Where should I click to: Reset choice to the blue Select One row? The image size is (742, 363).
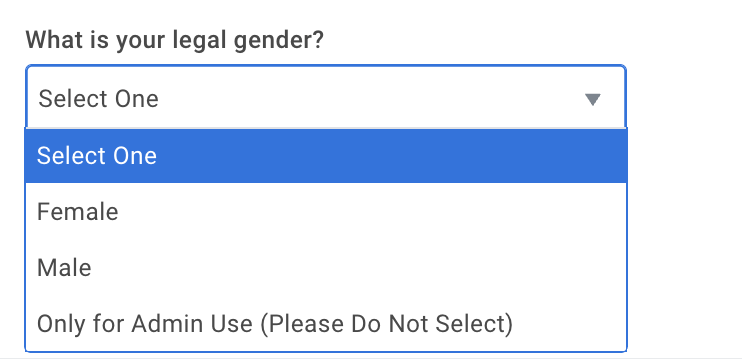tap(326, 156)
